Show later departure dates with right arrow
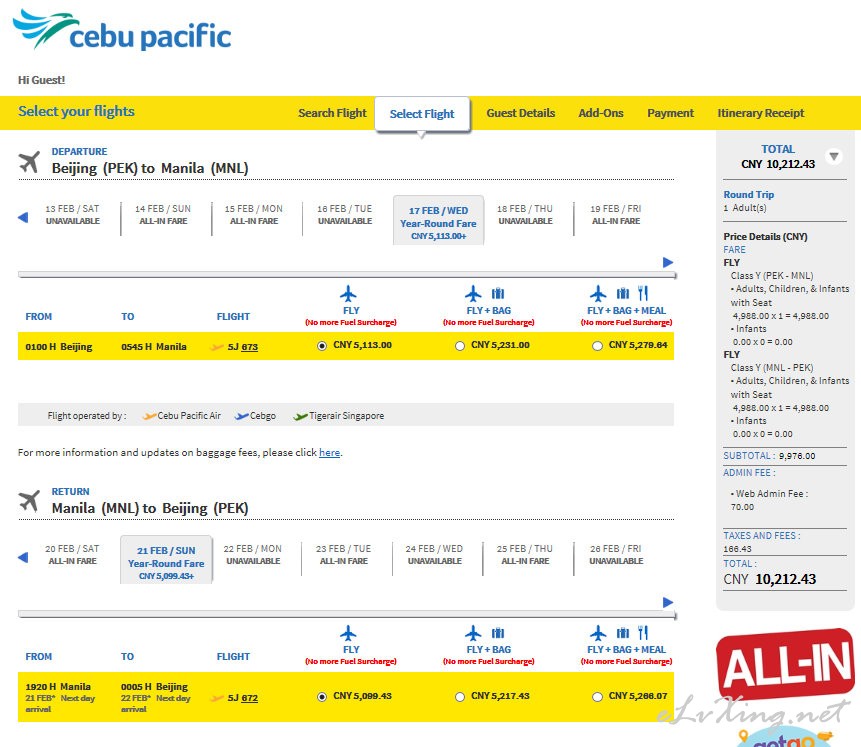The image size is (861, 747). click(668, 263)
